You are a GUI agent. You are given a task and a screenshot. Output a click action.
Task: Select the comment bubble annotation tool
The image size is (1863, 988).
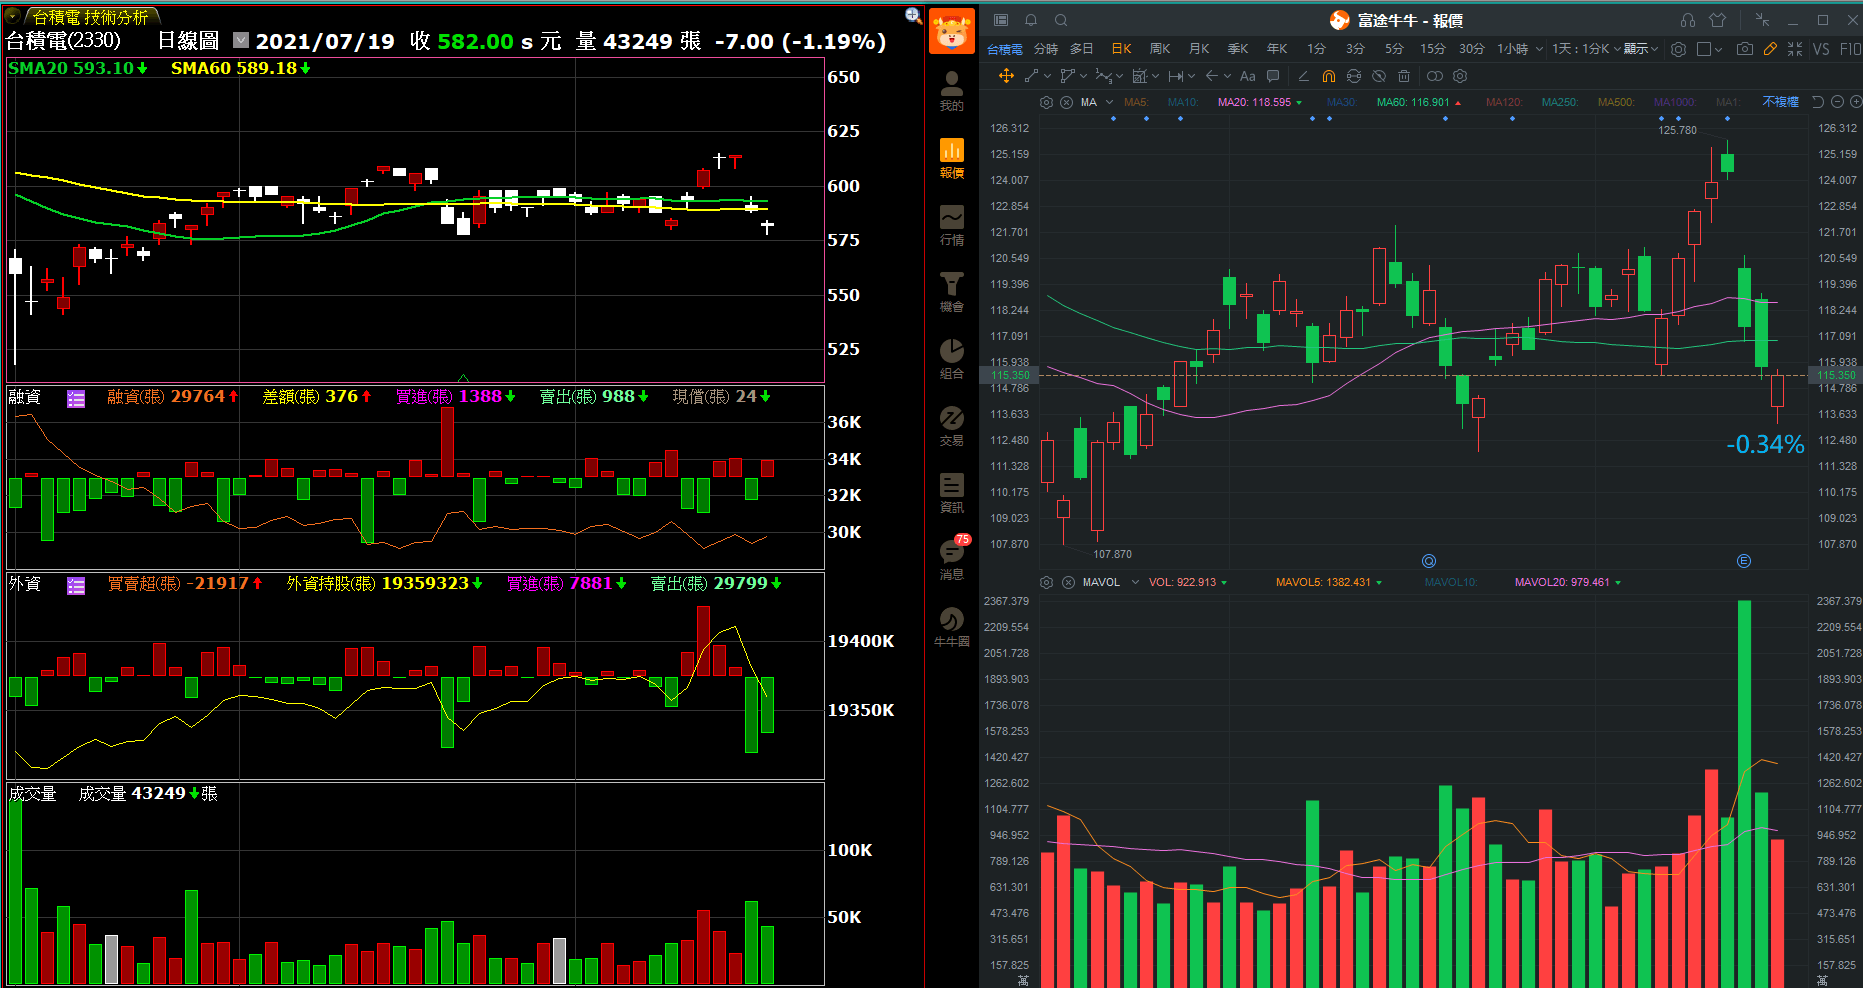(1273, 76)
